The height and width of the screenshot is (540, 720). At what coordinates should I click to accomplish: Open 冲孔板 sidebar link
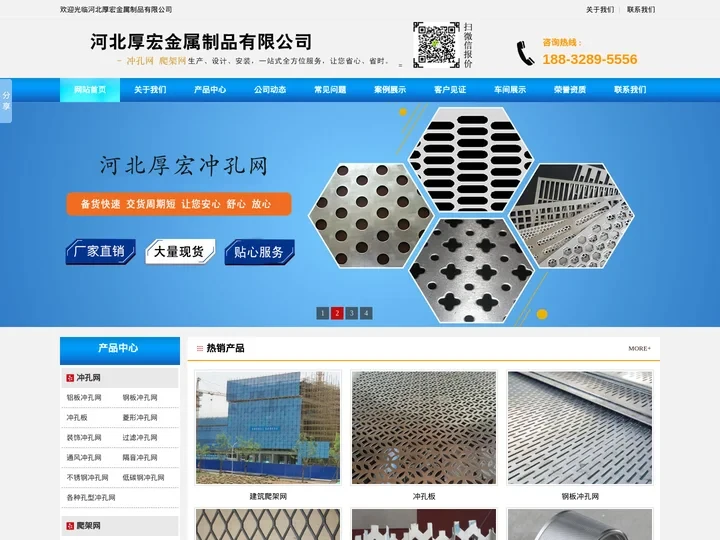[x=77, y=417]
